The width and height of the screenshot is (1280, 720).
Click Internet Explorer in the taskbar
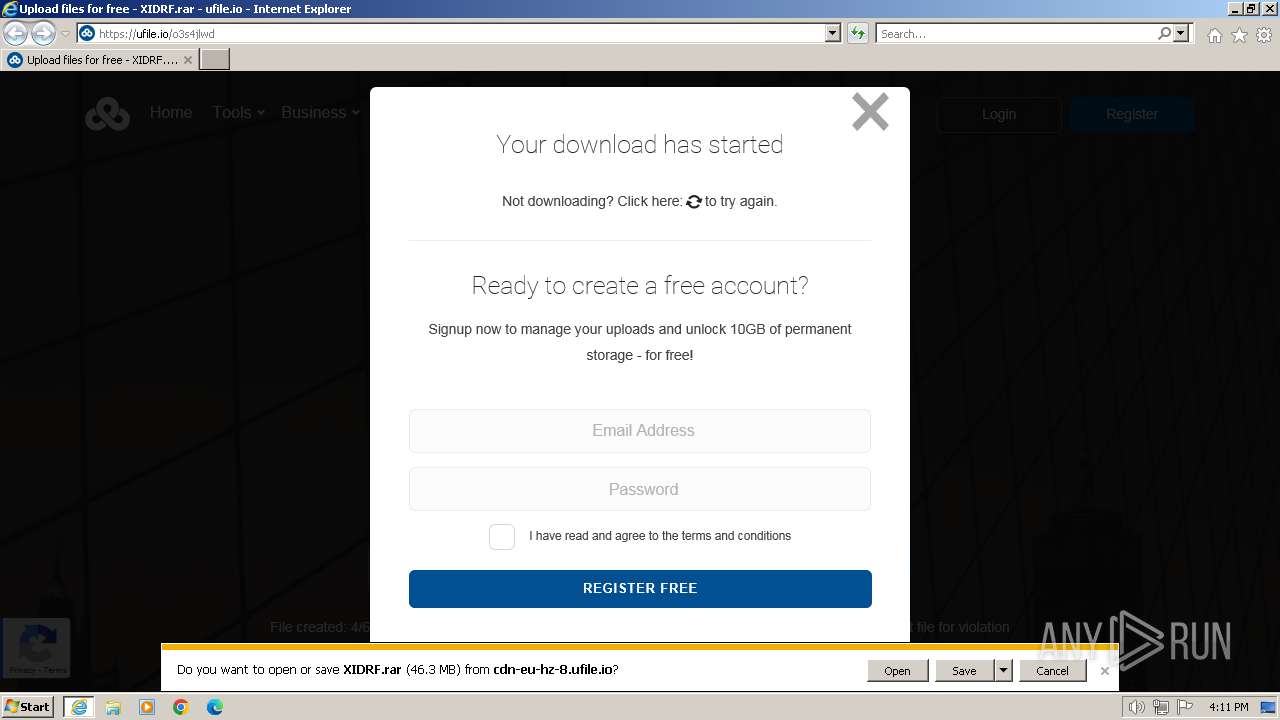(x=79, y=707)
